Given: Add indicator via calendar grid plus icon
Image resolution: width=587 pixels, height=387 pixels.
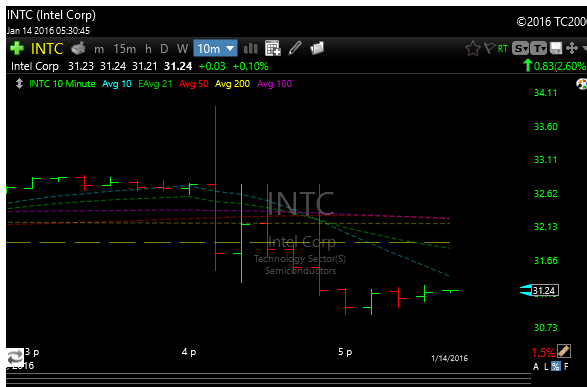Looking at the screenshot, I should point(273,48).
